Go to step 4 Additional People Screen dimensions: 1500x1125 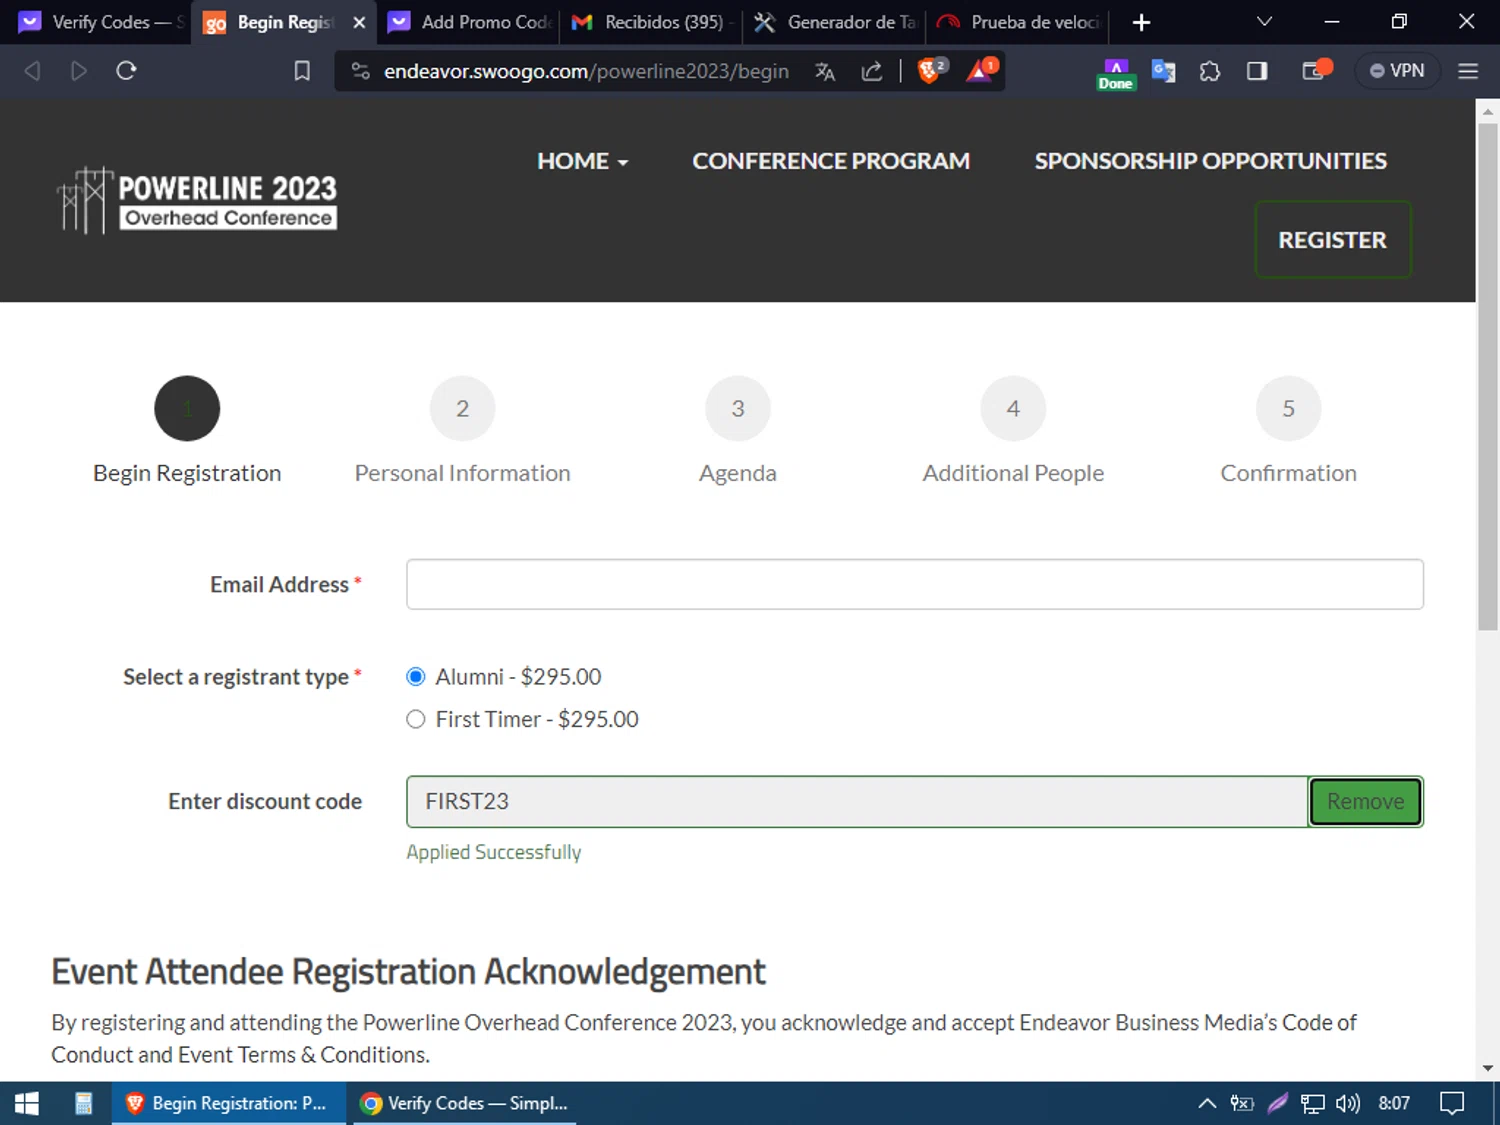pos(1013,408)
